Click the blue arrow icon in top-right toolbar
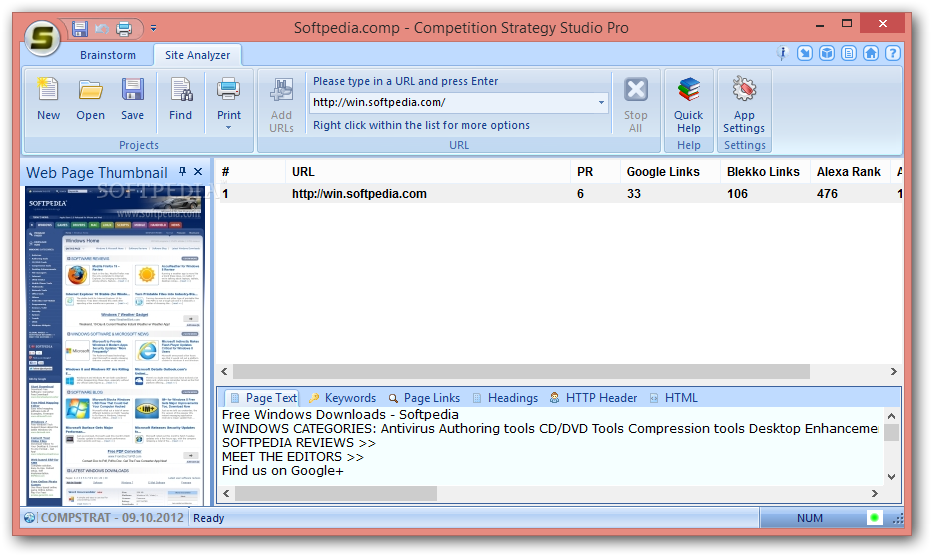This screenshot has width=932, height=556. pyautogui.click(x=805, y=53)
